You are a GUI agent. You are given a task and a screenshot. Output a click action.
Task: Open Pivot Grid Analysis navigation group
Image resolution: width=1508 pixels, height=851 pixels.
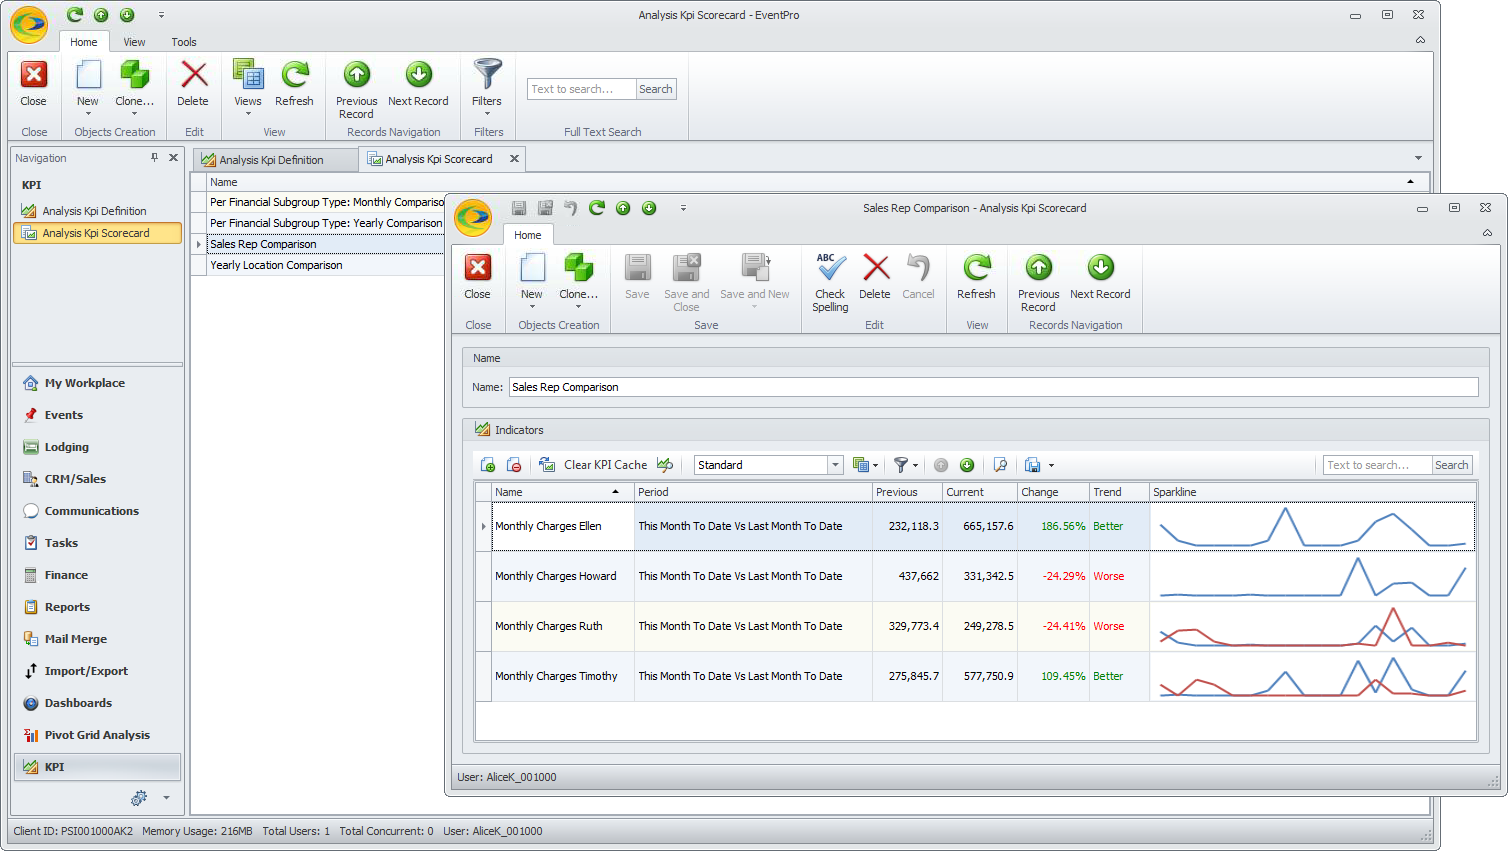[x=97, y=735]
